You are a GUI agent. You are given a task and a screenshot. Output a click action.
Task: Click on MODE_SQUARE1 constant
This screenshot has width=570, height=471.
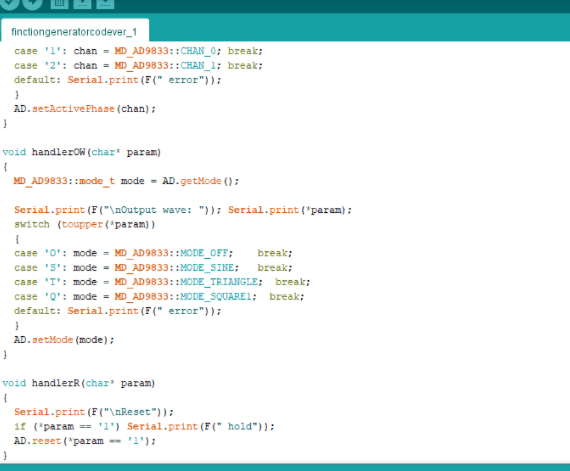(x=216, y=297)
